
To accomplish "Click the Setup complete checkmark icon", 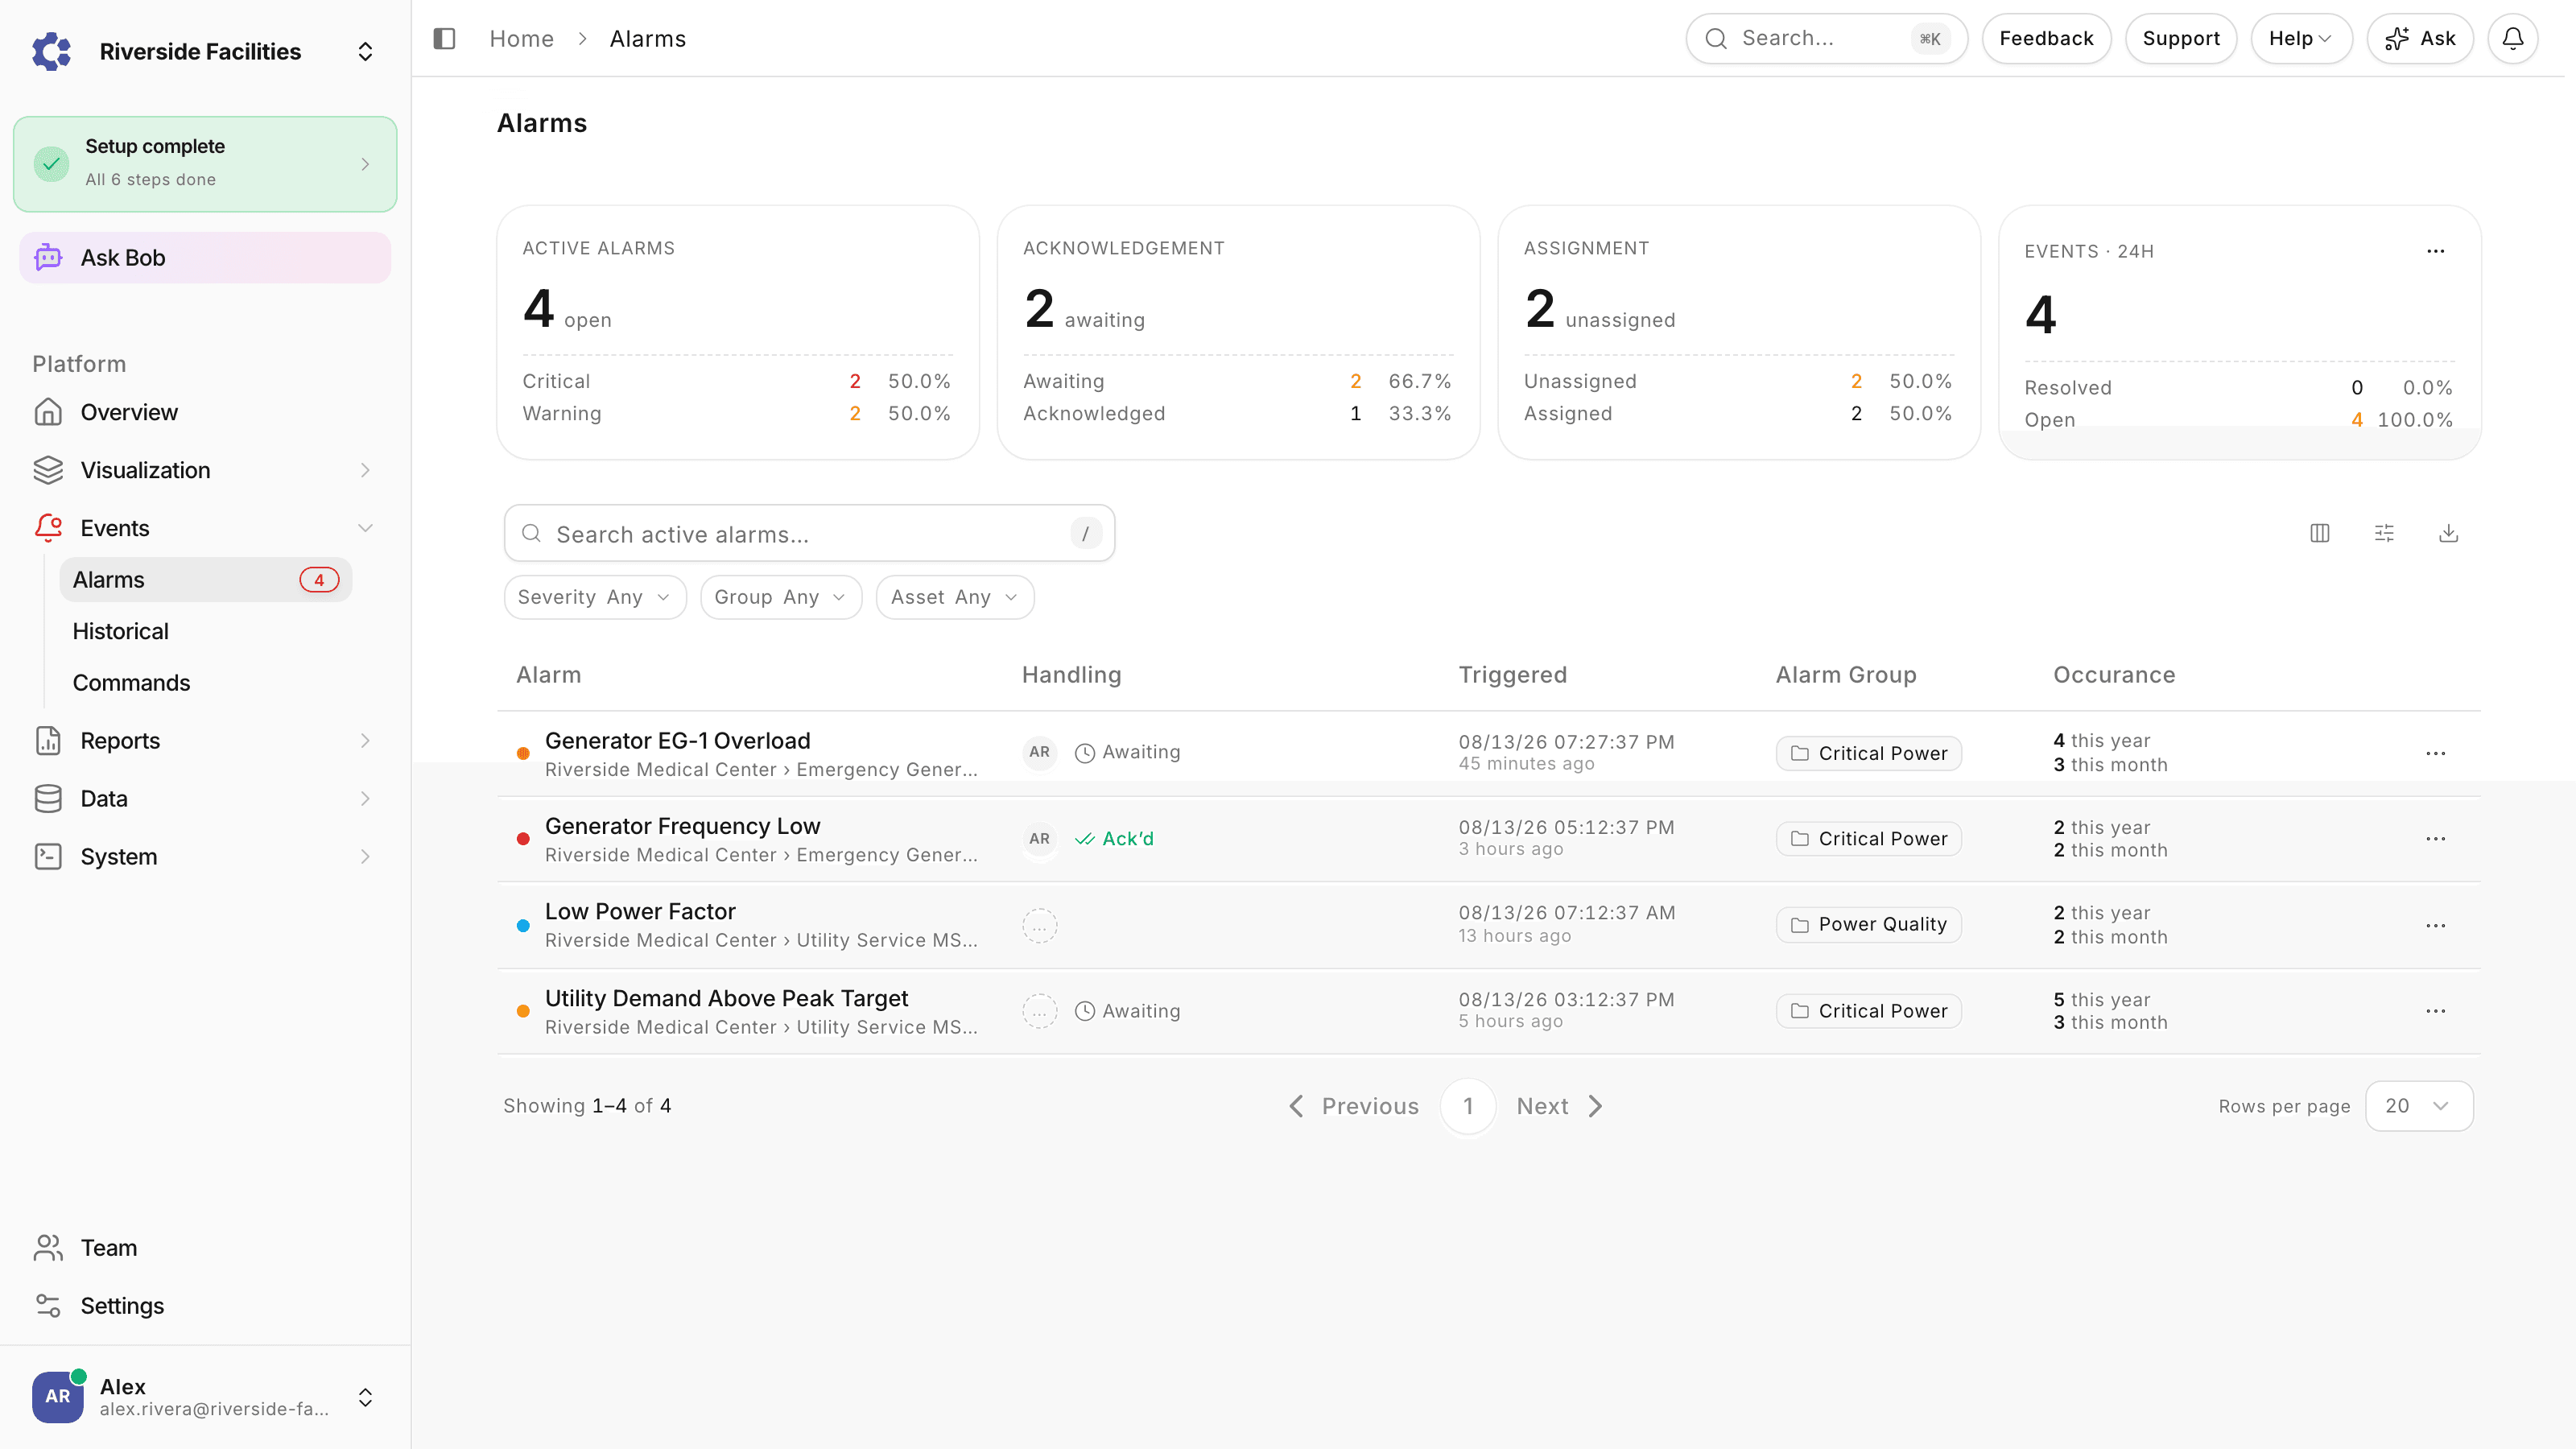I will 51,164.
